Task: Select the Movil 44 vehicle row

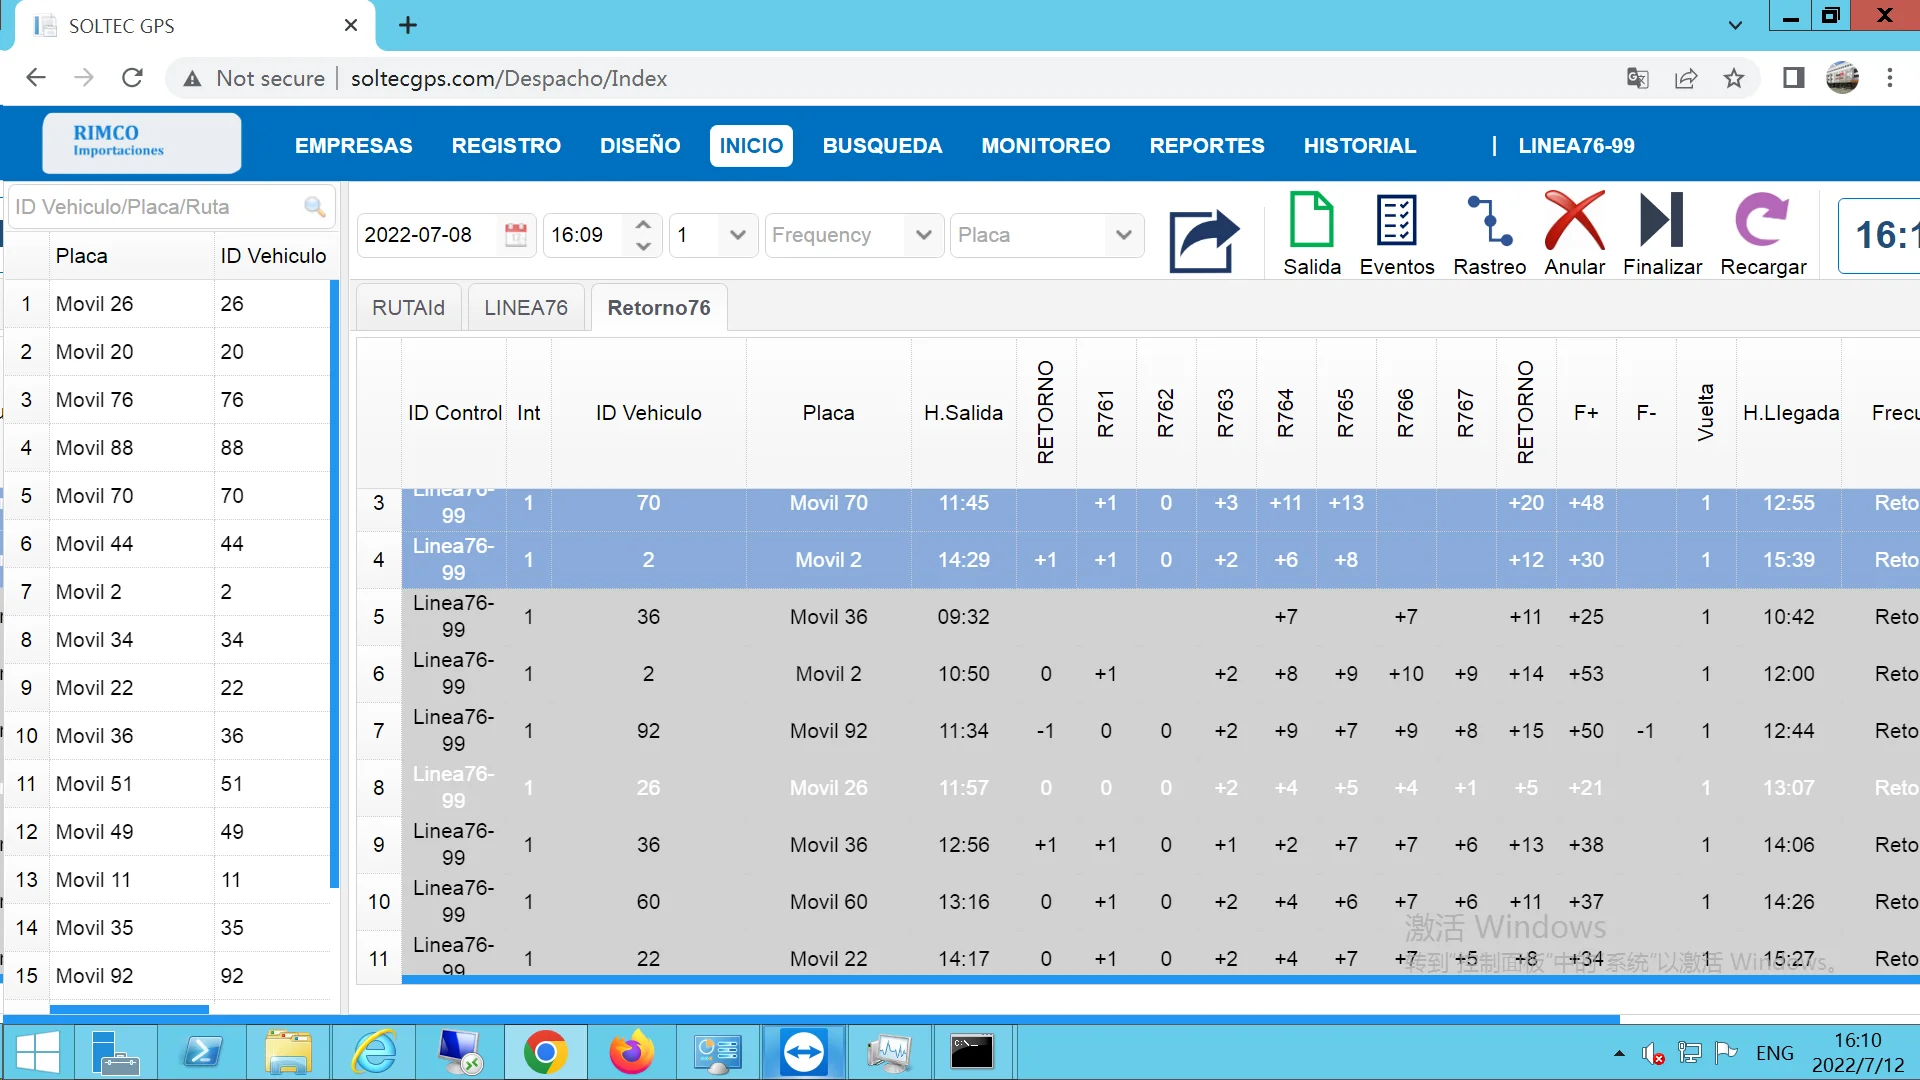Action: [x=94, y=544]
